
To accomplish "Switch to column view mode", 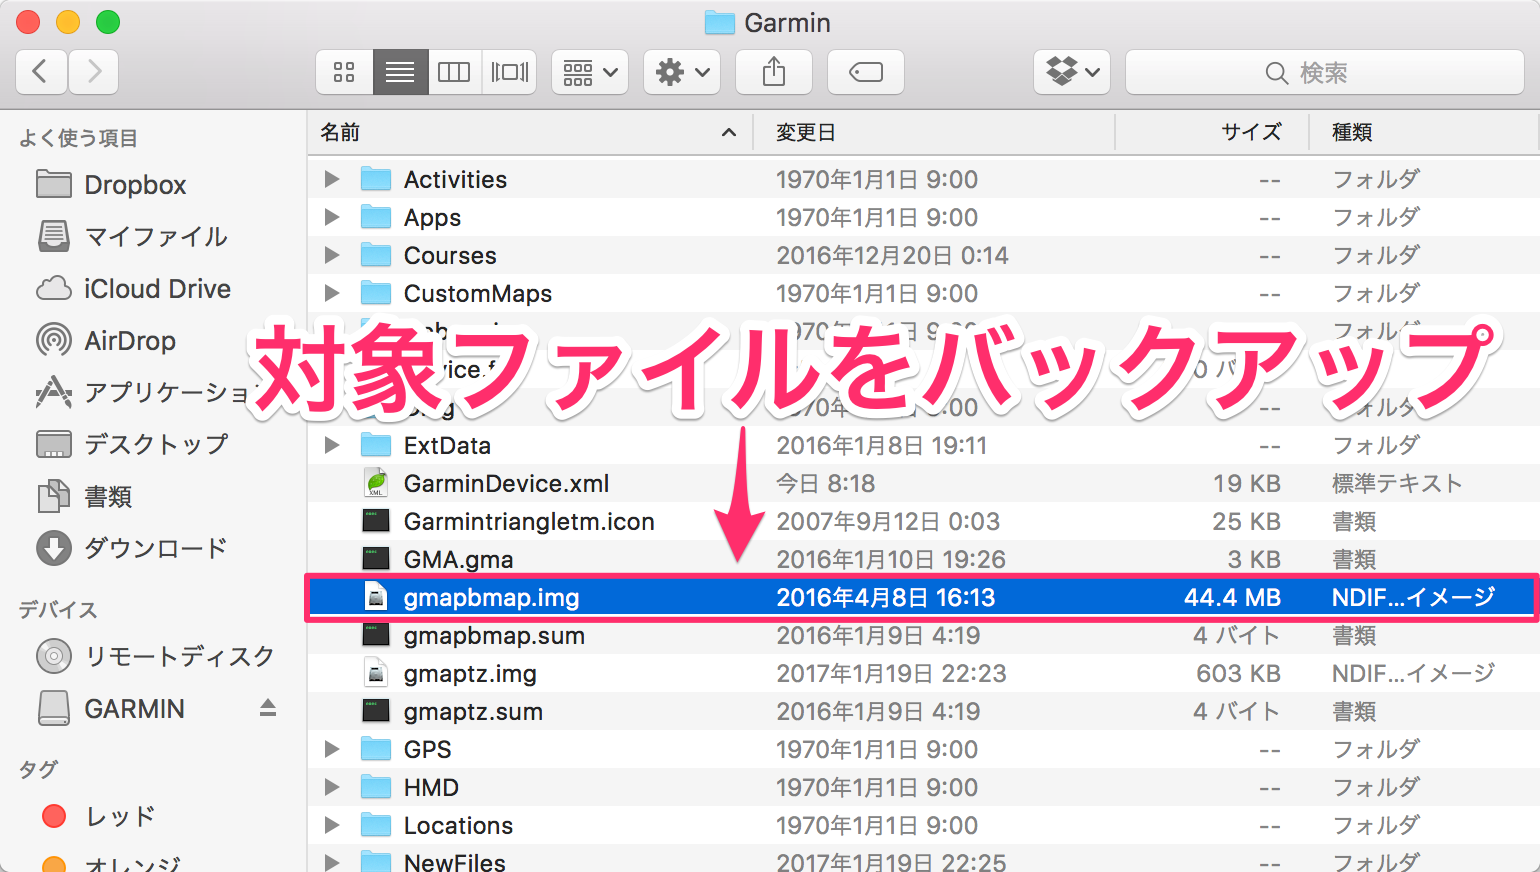I will (454, 72).
